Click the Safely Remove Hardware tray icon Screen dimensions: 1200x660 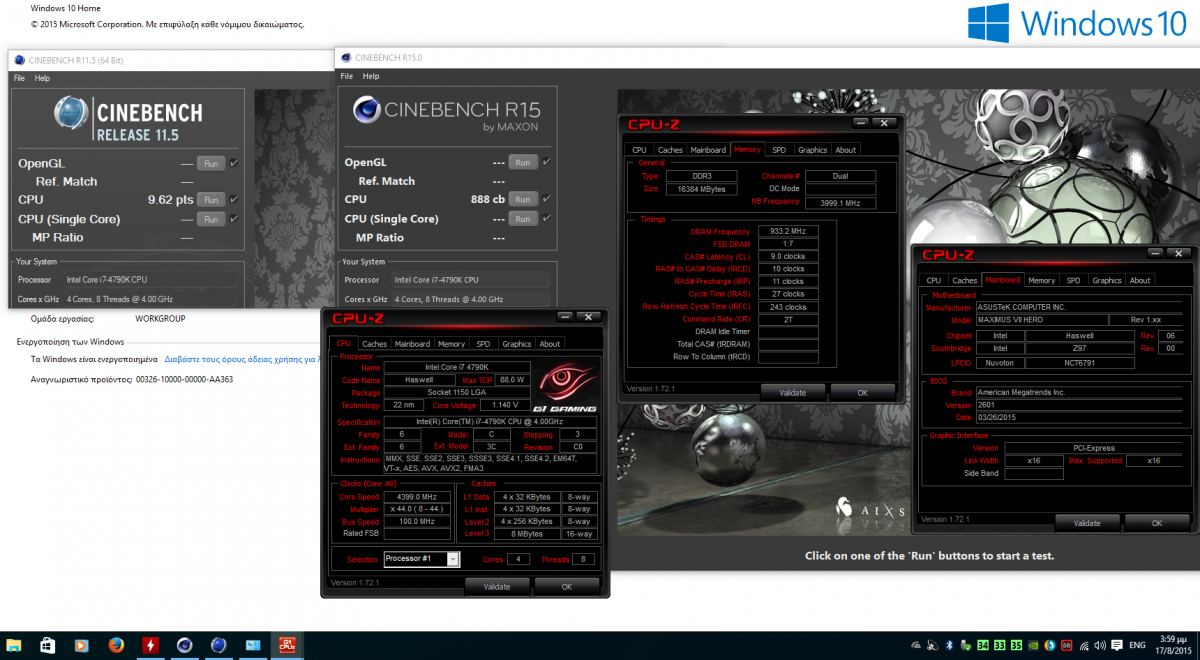point(965,646)
